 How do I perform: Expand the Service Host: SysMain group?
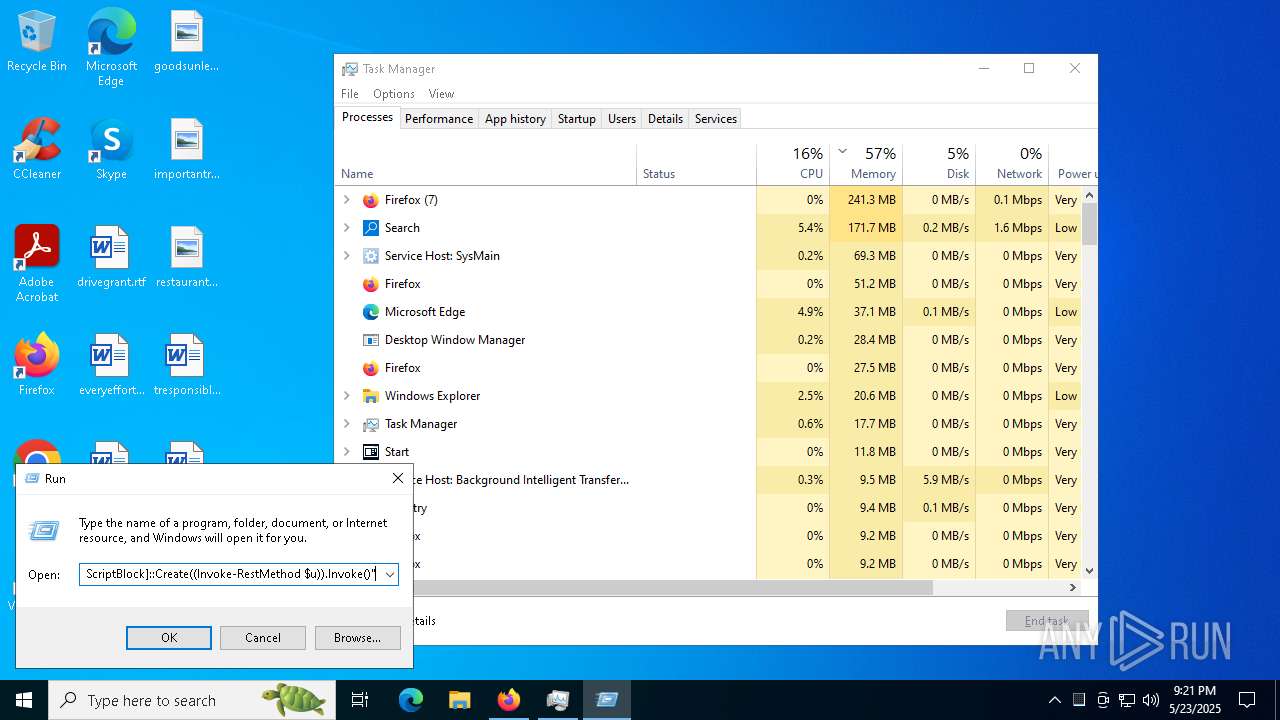347,256
